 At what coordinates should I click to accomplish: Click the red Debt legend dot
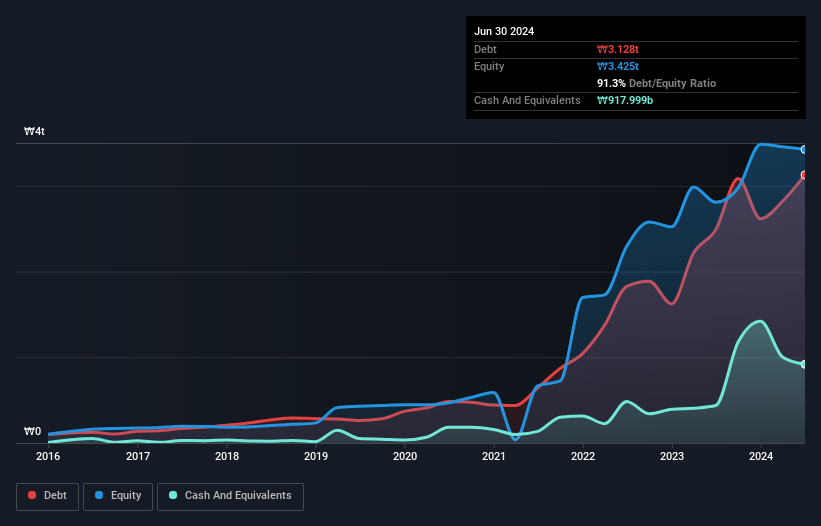pyautogui.click(x=32, y=495)
